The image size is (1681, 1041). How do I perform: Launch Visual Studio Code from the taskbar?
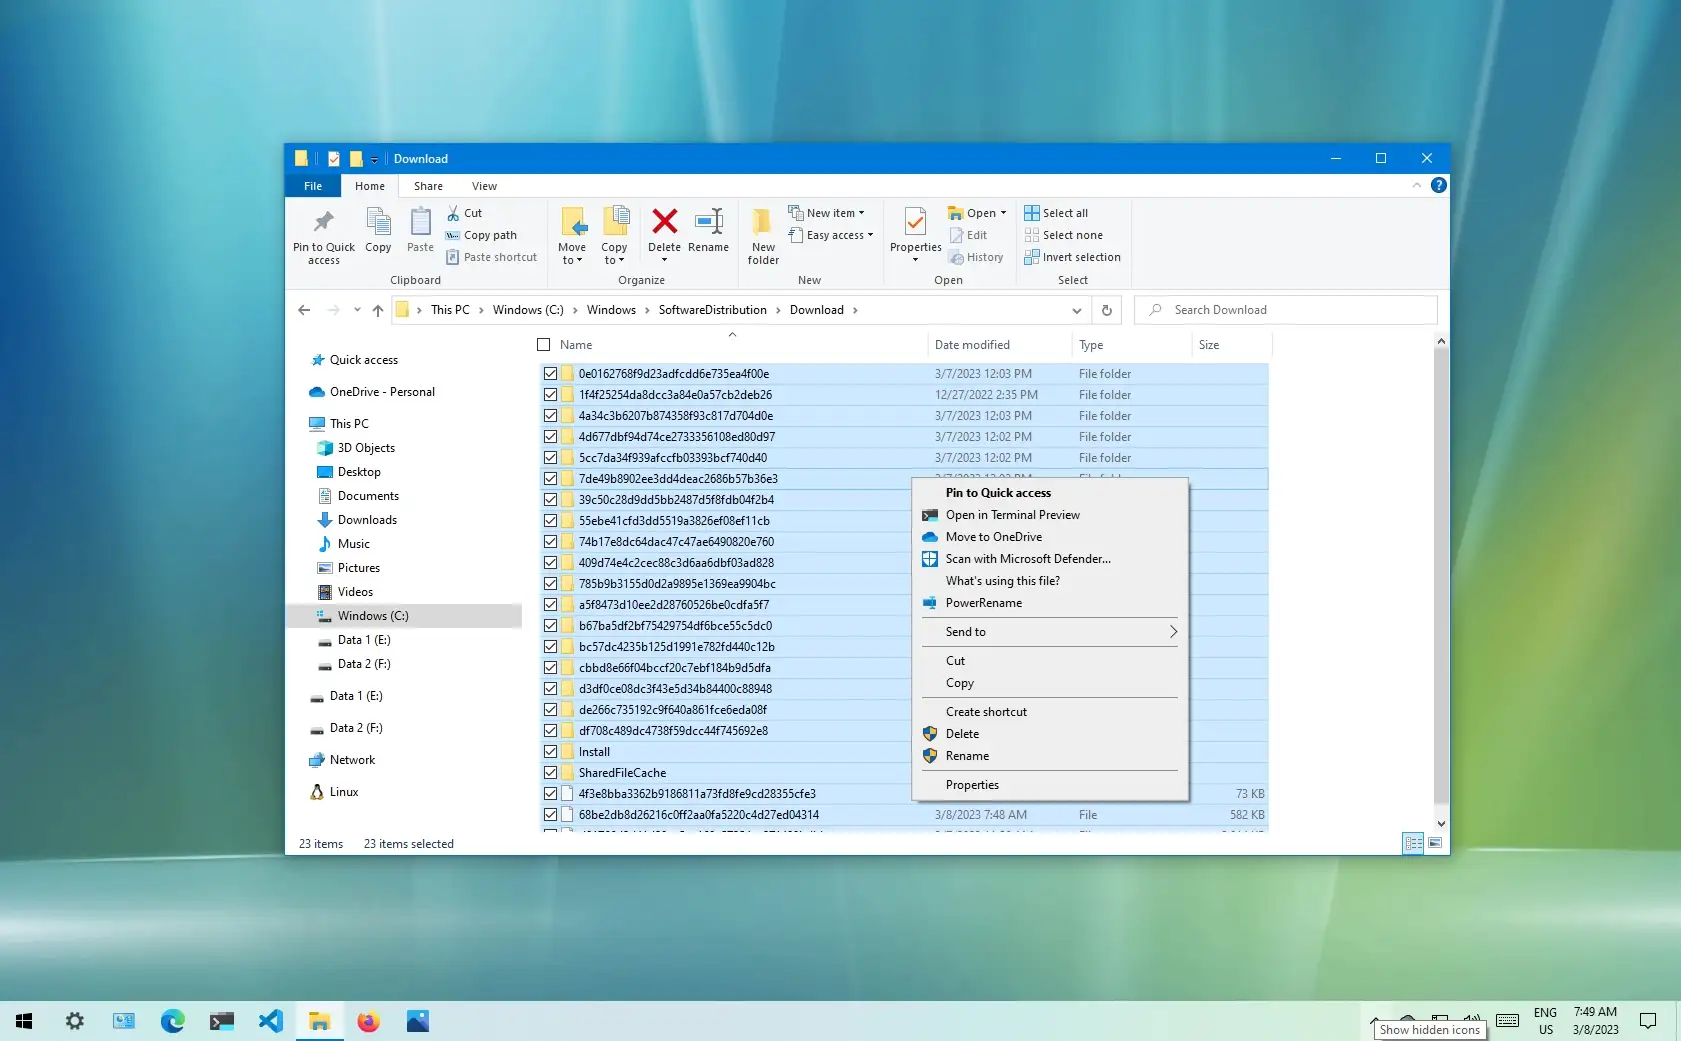click(270, 1021)
